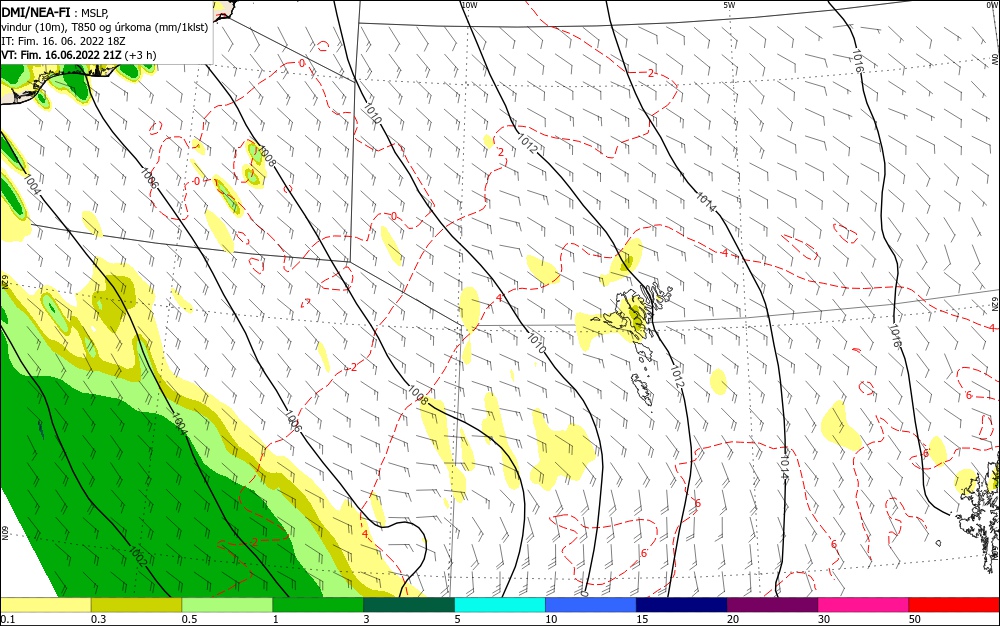Click the '10W' longitude label
This screenshot has height=626, width=1000.
click(469, 5)
